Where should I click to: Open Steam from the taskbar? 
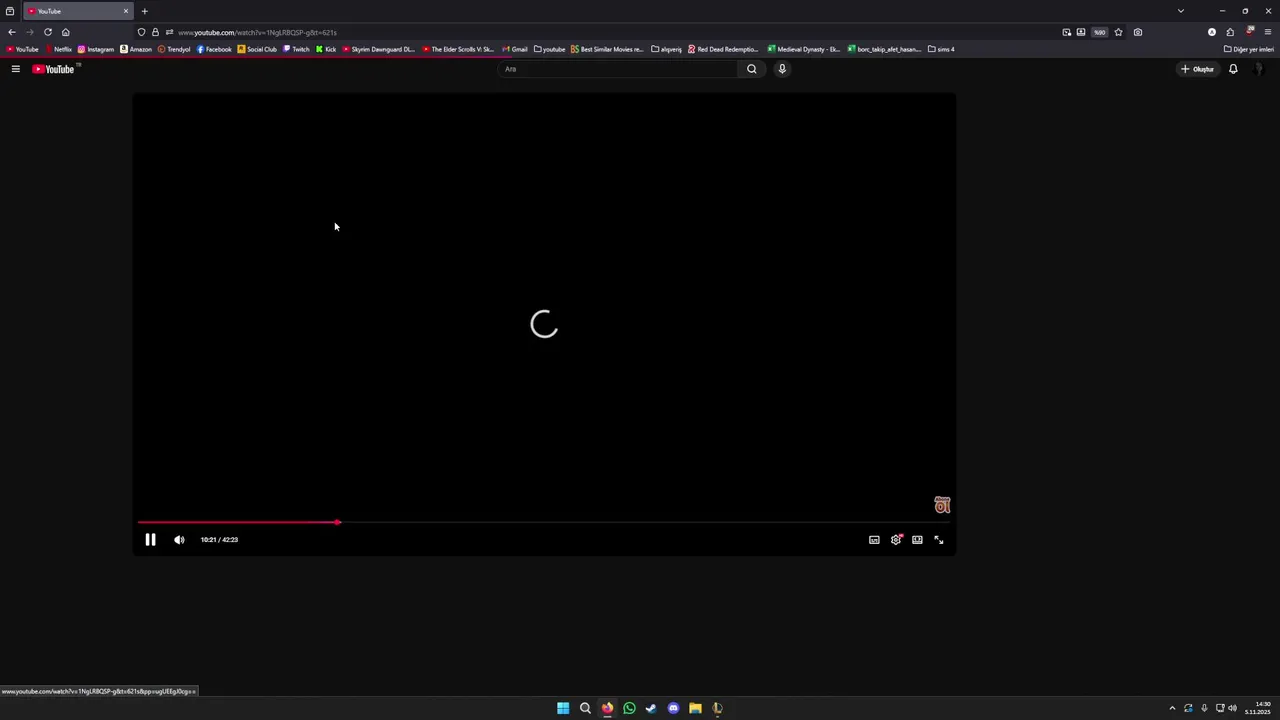coord(651,708)
